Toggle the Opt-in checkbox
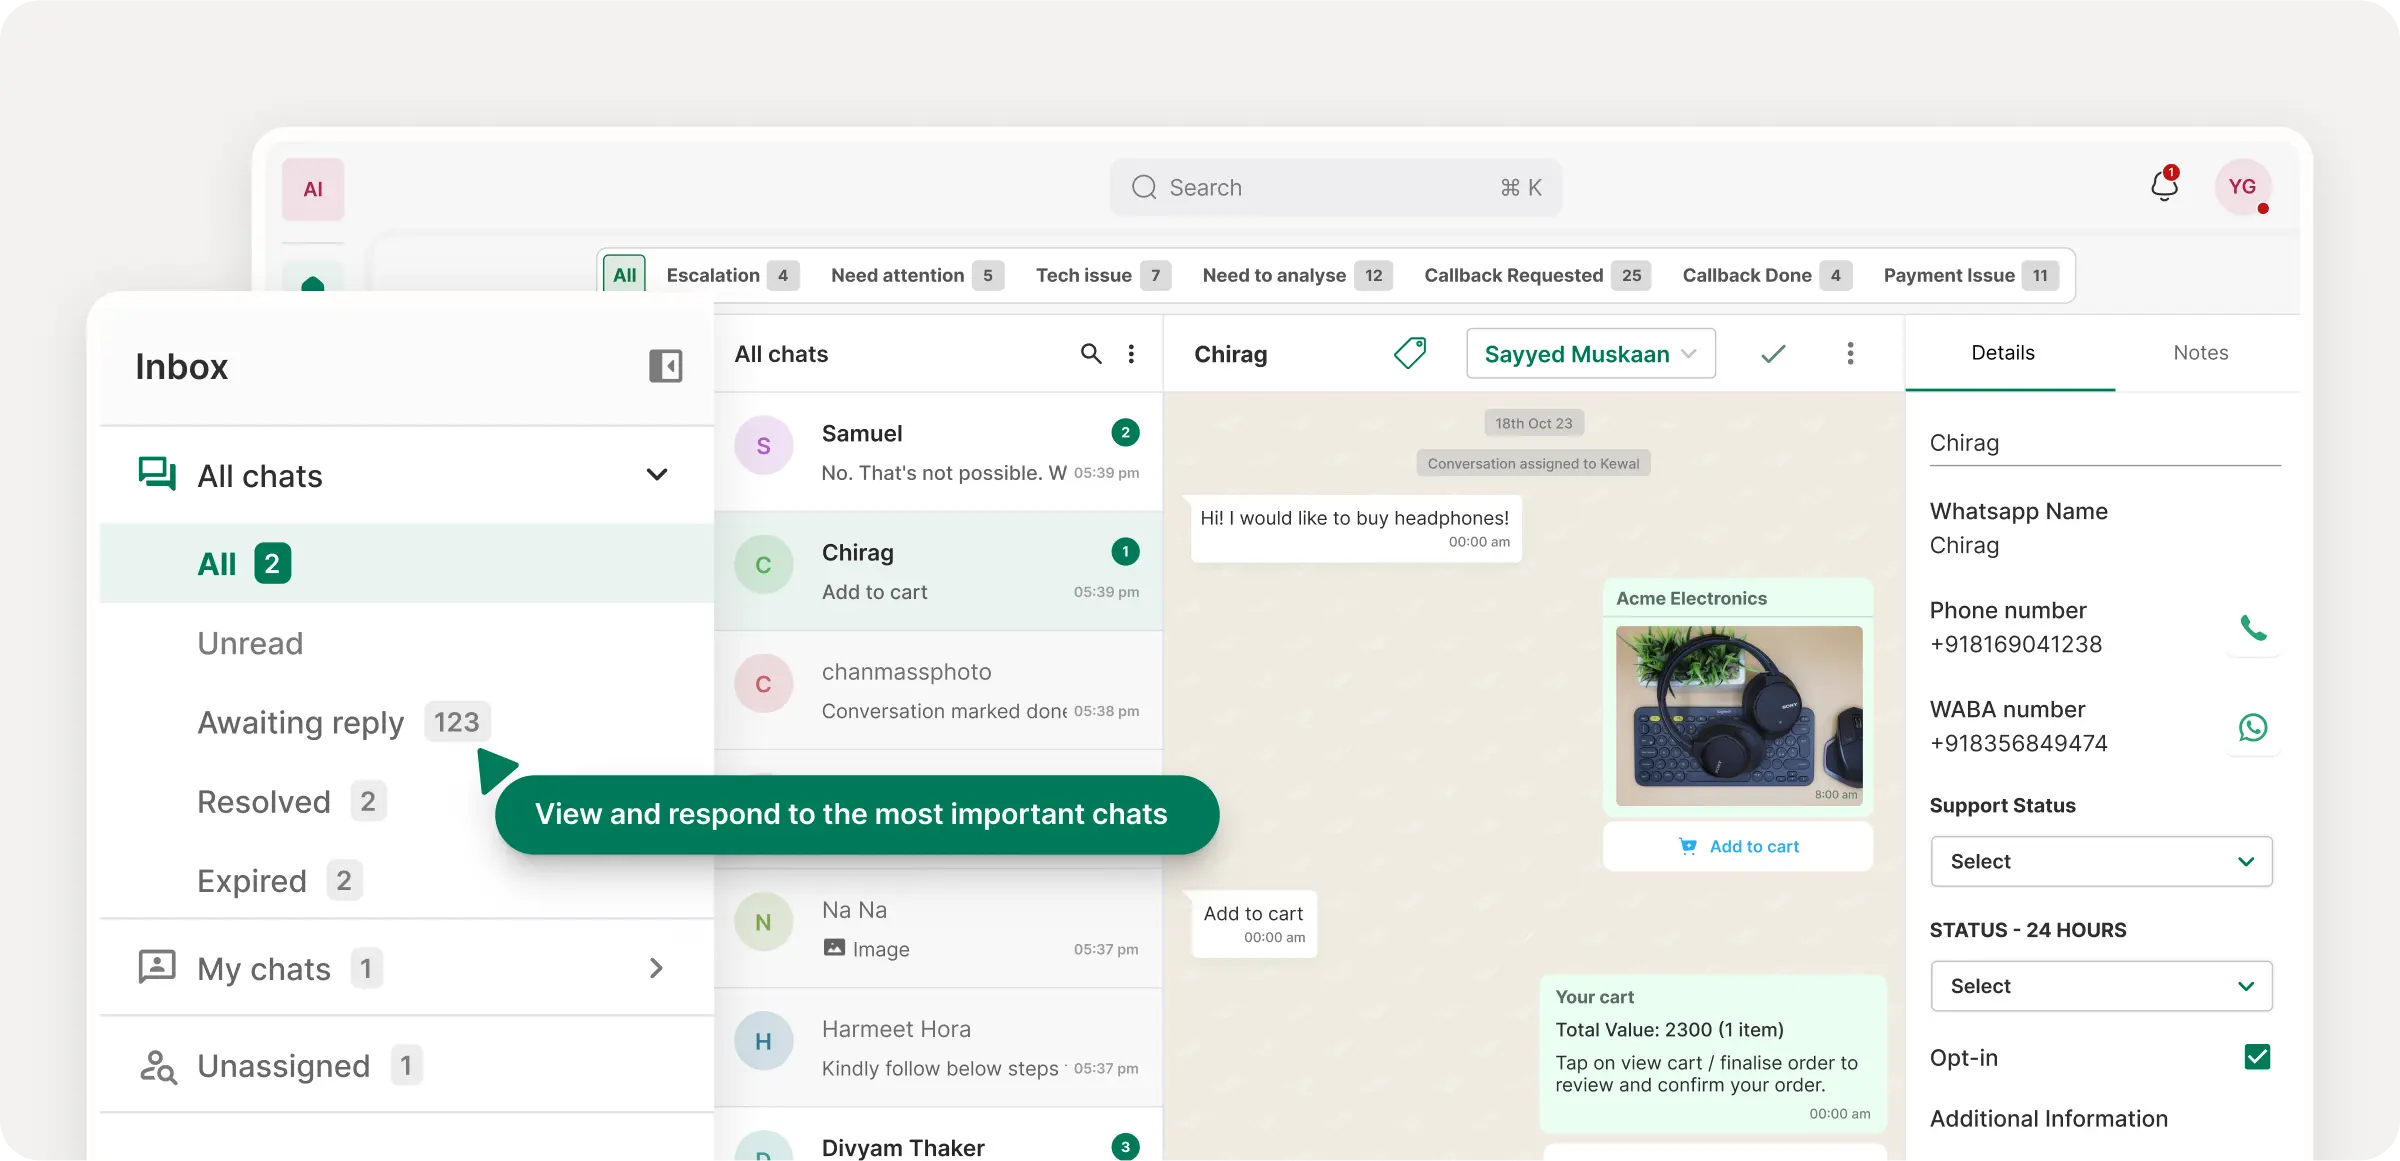 click(2259, 1057)
